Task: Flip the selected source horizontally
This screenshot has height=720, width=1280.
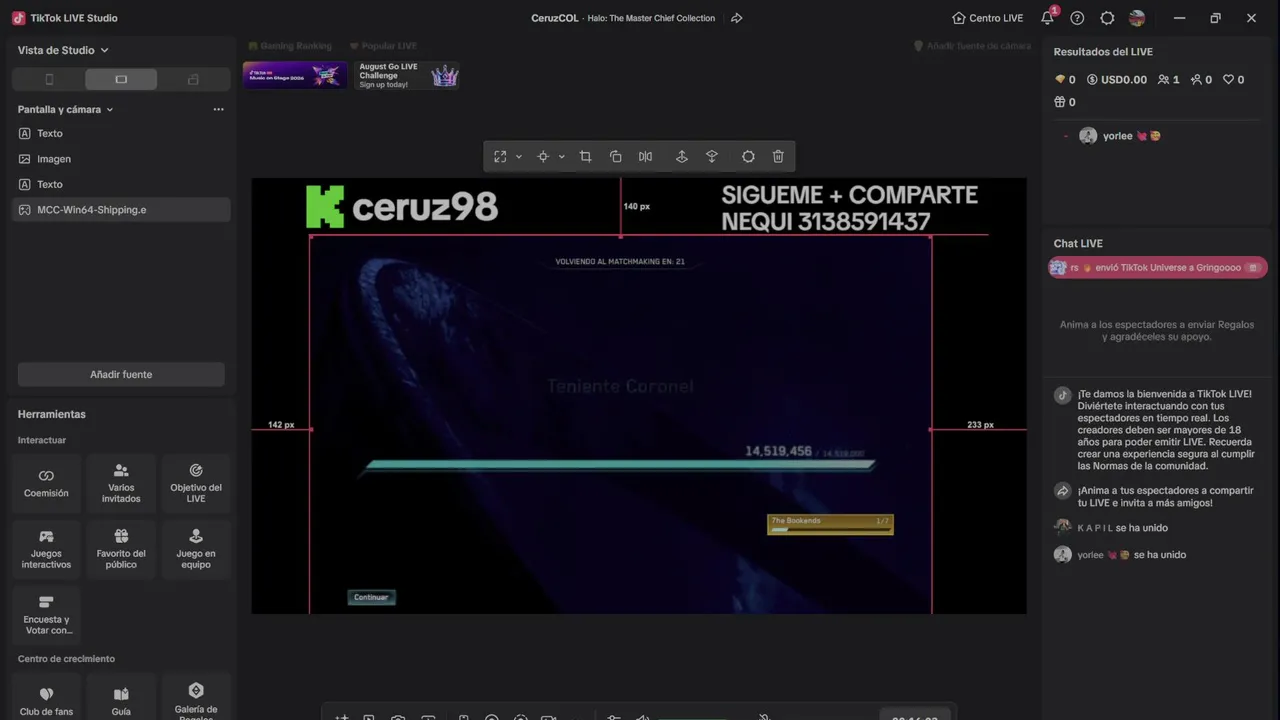Action: (645, 156)
